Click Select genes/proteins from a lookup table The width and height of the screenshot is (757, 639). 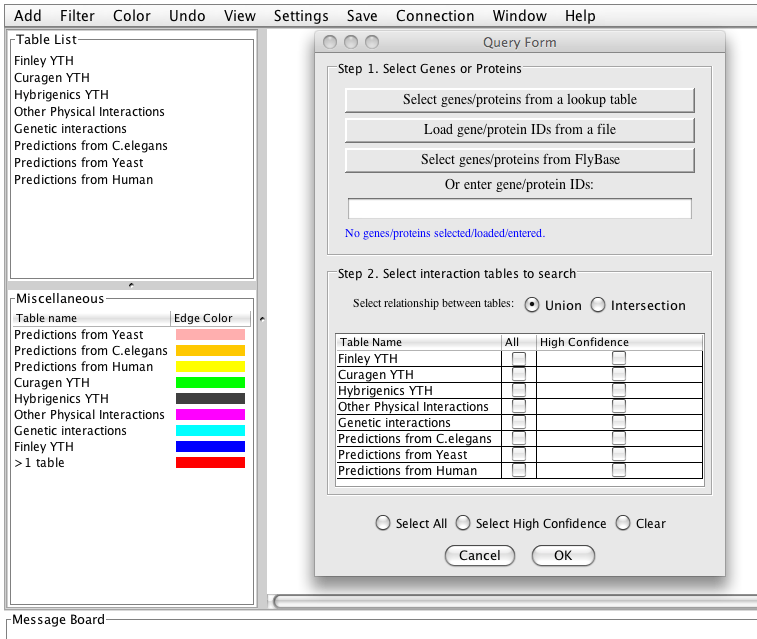click(519, 100)
